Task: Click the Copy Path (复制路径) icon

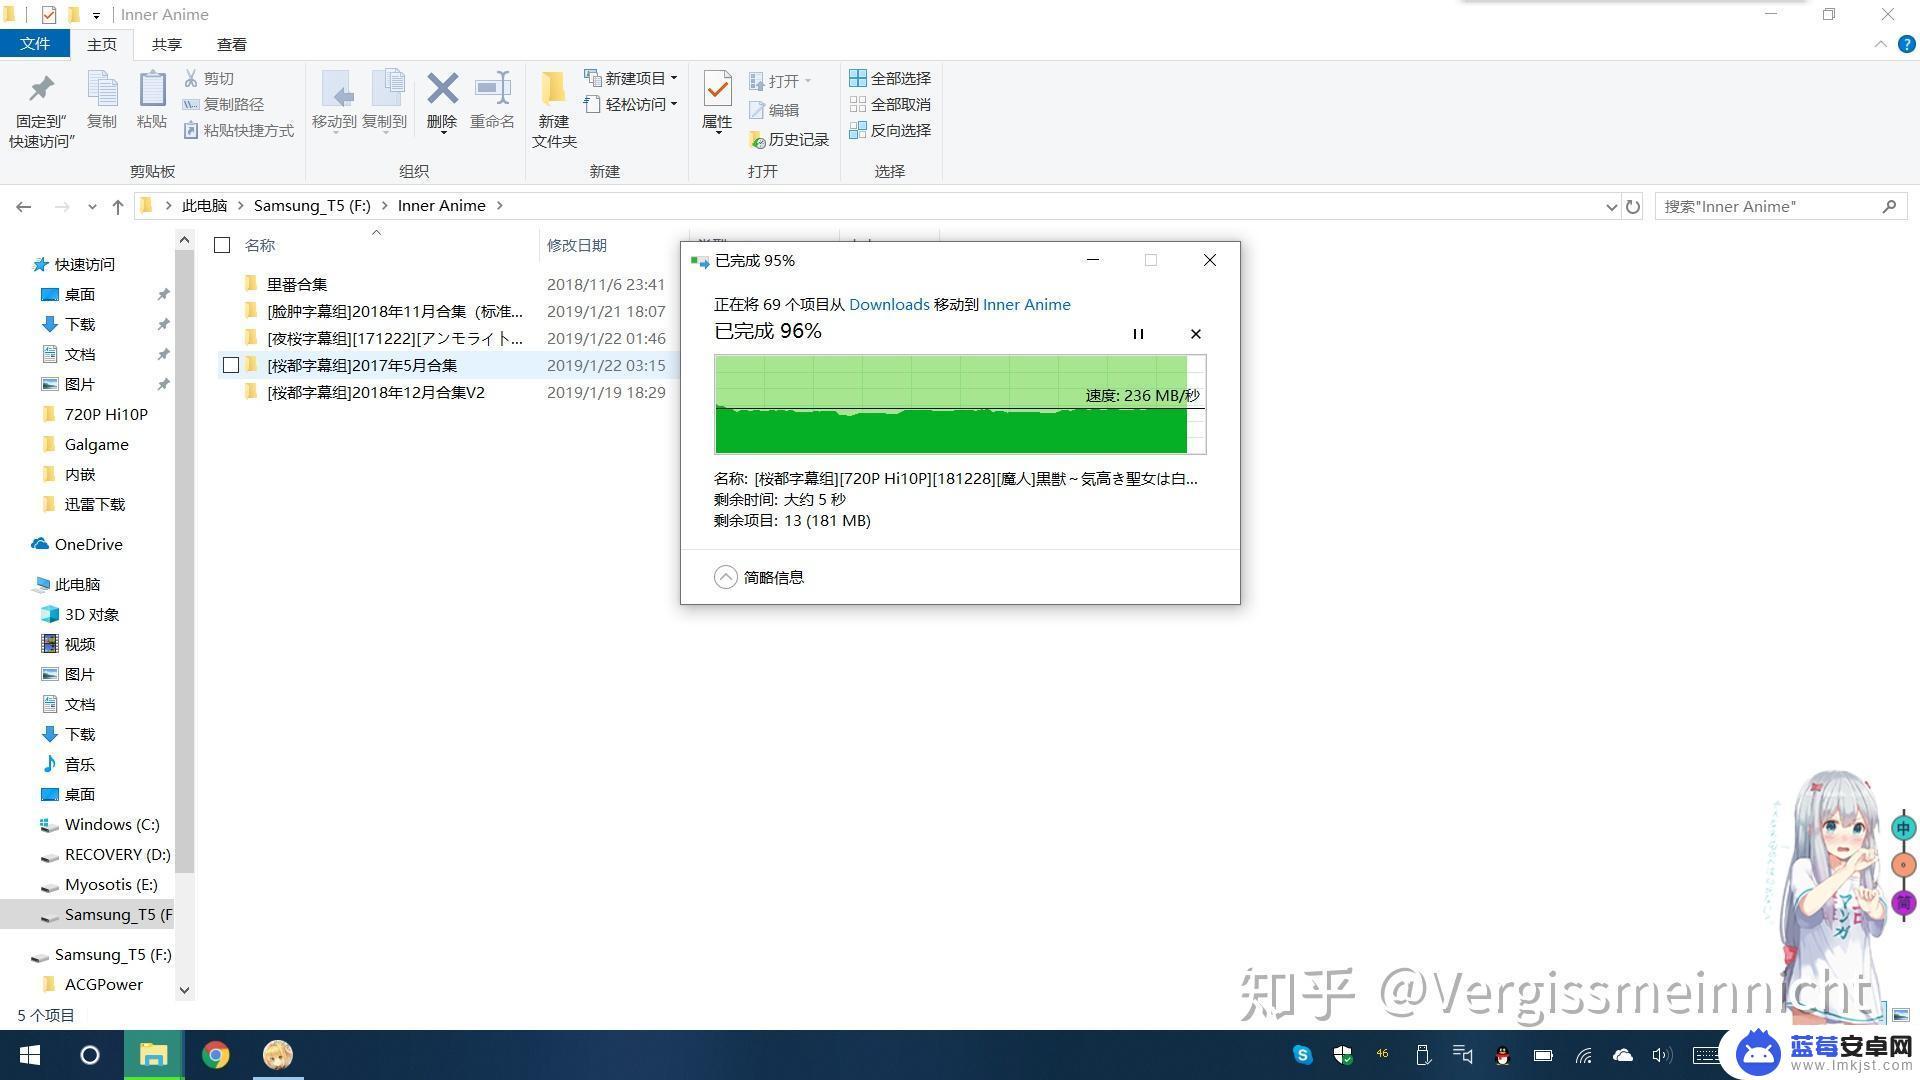Action: [x=232, y=103]
